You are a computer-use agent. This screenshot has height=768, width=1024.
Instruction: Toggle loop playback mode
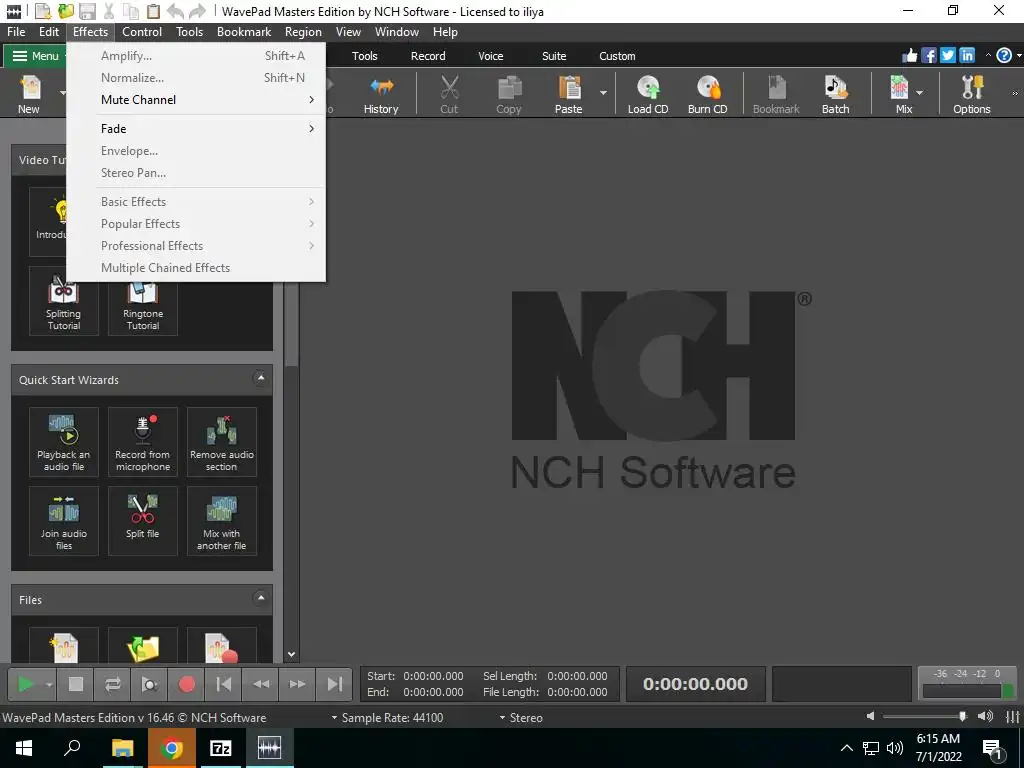click(112, 684)
